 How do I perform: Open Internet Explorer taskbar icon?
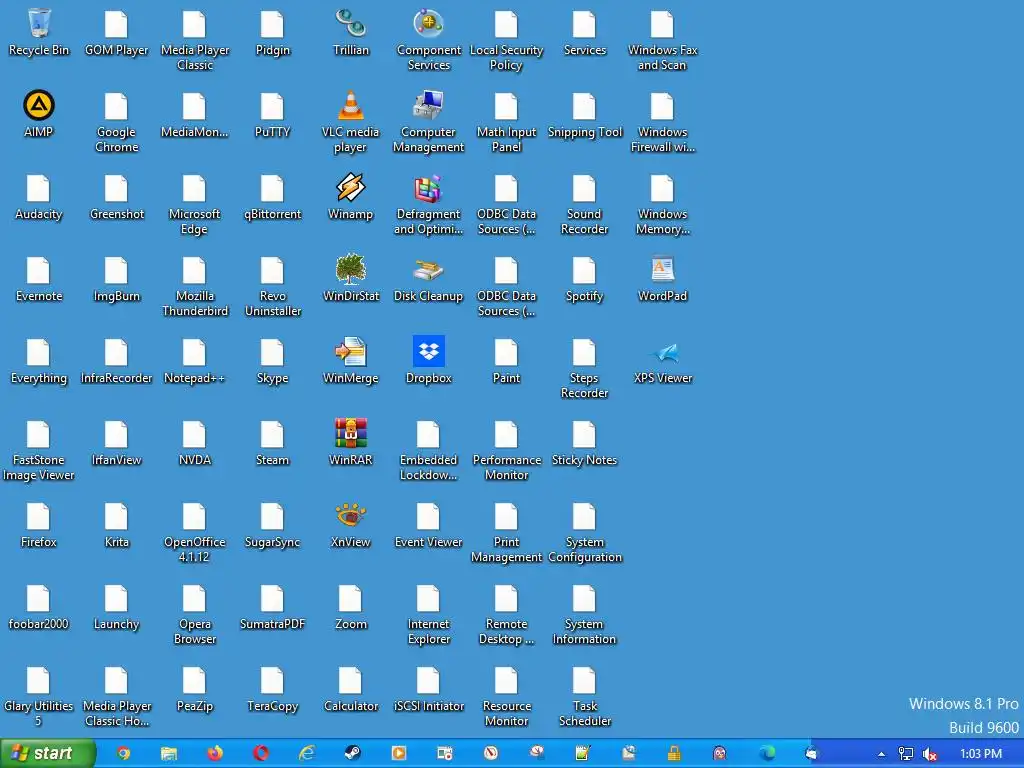(x=306, y=754)
